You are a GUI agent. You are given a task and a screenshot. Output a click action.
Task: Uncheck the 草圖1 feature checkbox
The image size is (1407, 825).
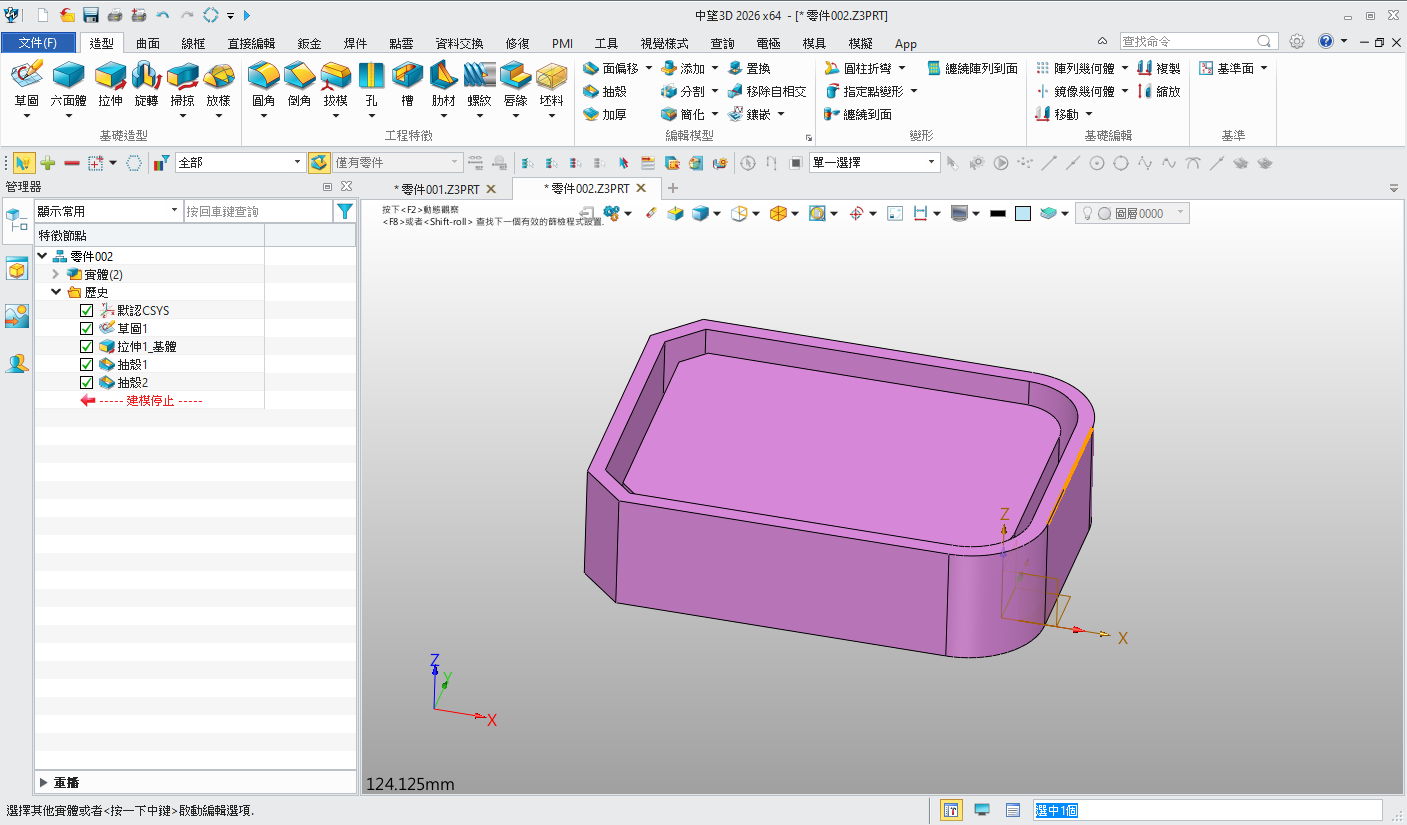point(86,328)
